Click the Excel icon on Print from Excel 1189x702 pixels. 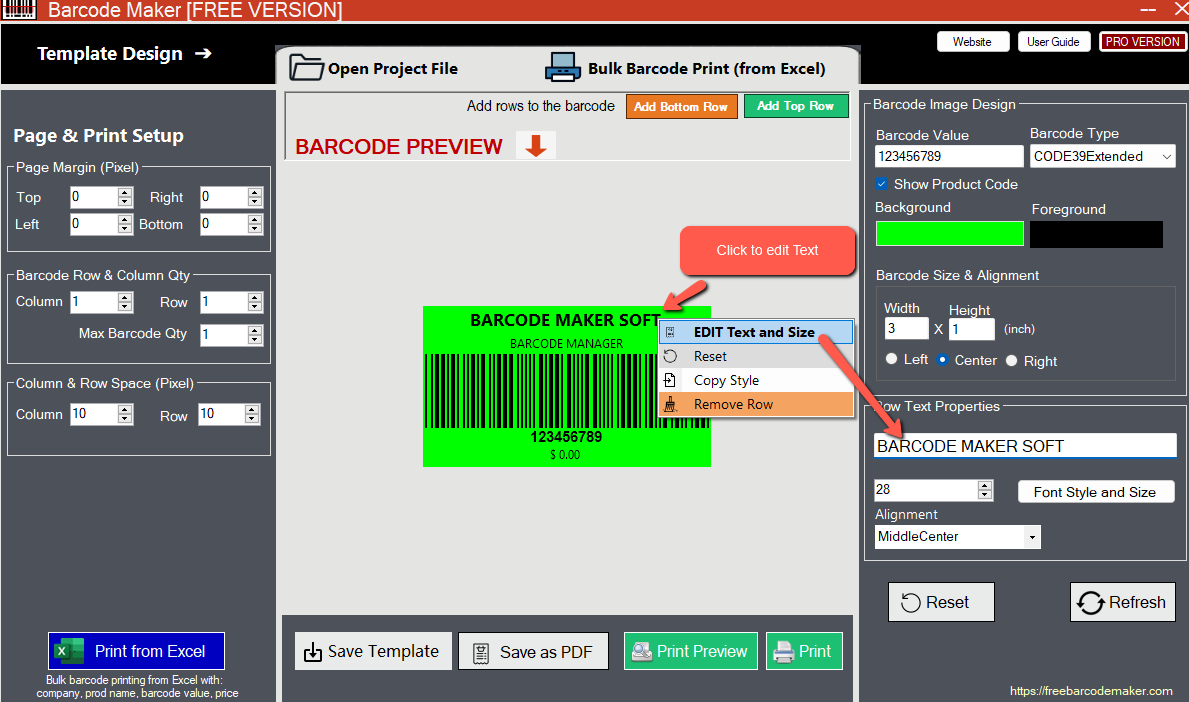68,651
